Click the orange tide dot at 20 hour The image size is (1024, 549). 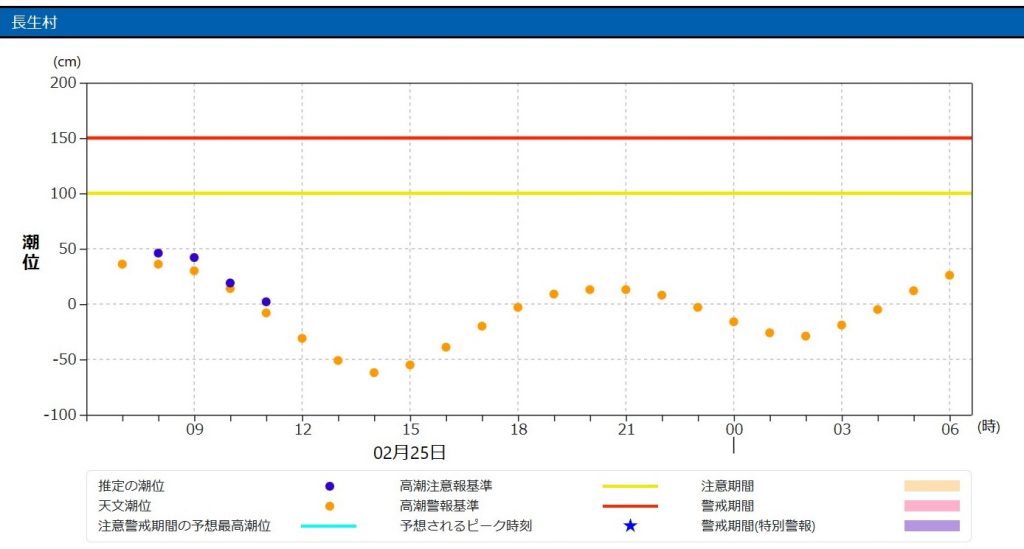pos(590,290)
